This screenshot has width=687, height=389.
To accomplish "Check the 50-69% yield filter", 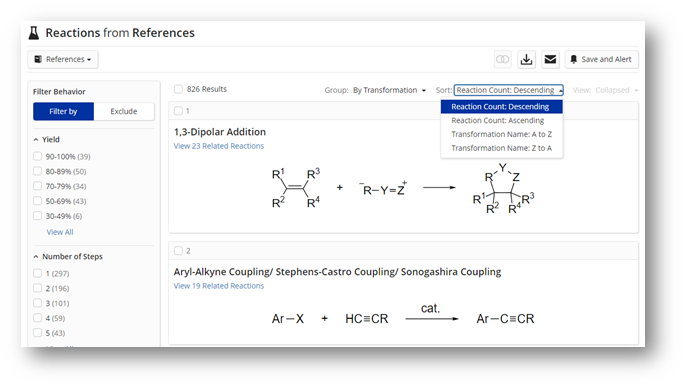I will pyautogui.click(x=38, y=201).
